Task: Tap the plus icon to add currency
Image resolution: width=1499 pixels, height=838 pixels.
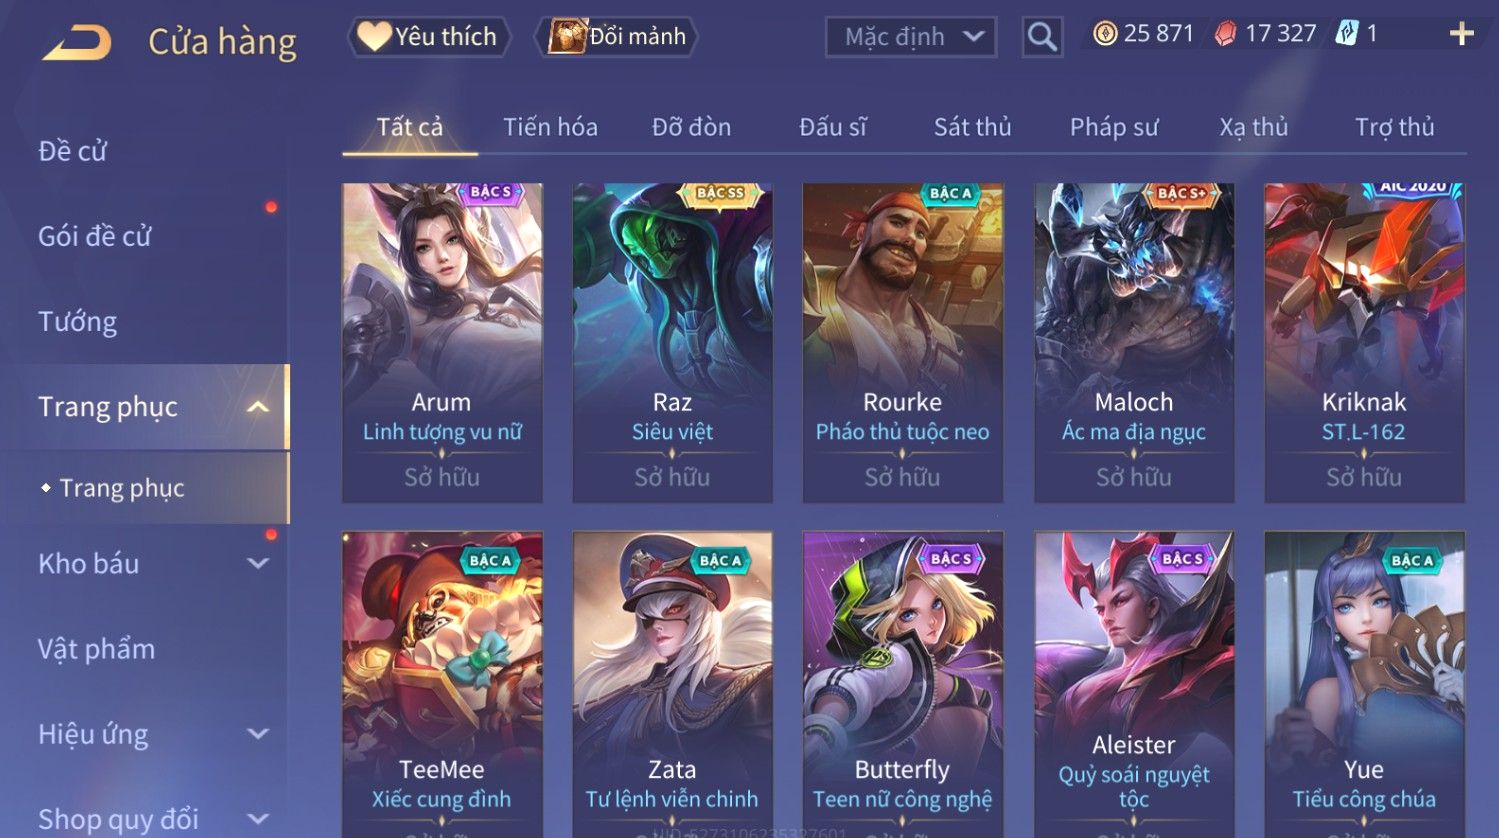Action: tap(1461, 34)
